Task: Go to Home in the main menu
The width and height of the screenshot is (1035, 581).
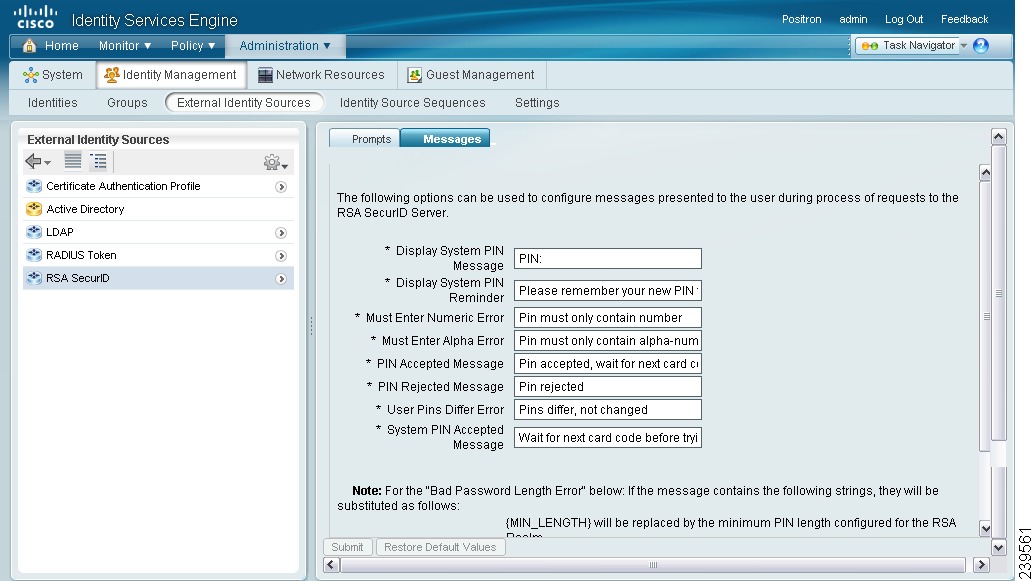Action: pyautogui.click(x=61, y=46)
